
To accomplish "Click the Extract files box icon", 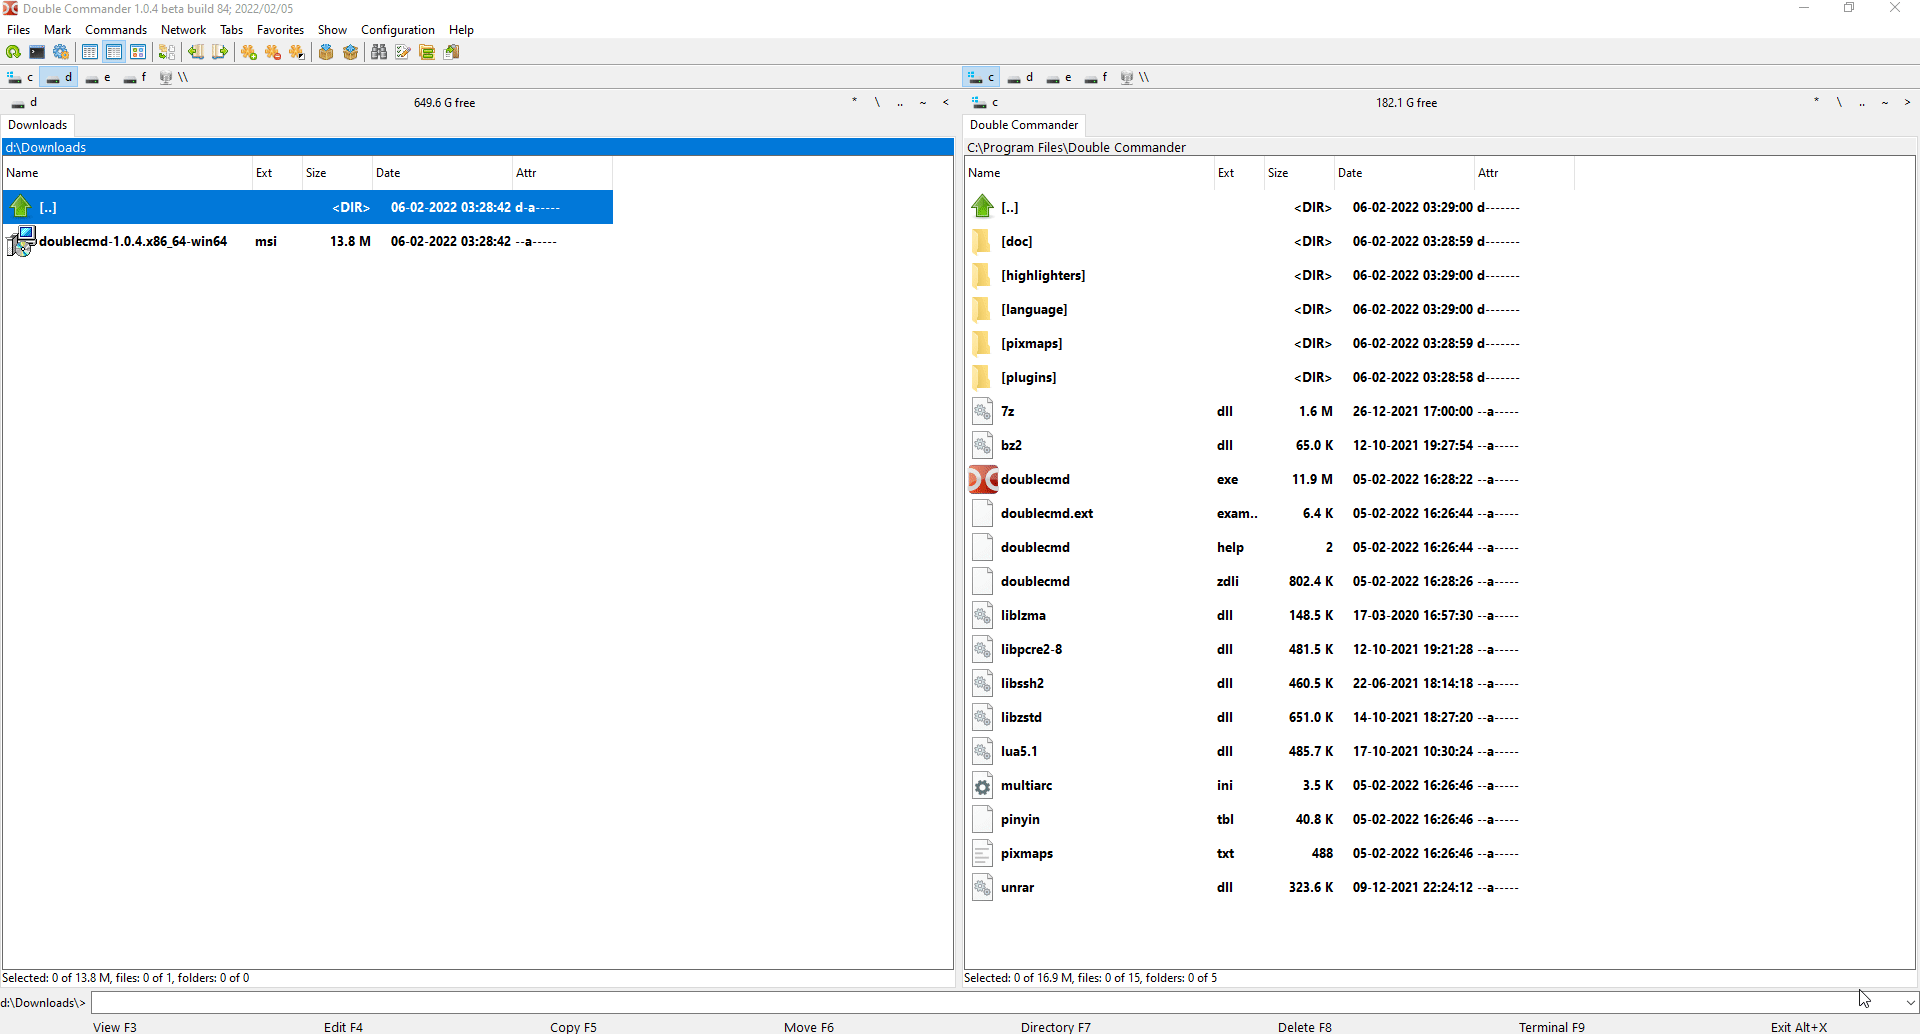I will [x=350, y=52].
